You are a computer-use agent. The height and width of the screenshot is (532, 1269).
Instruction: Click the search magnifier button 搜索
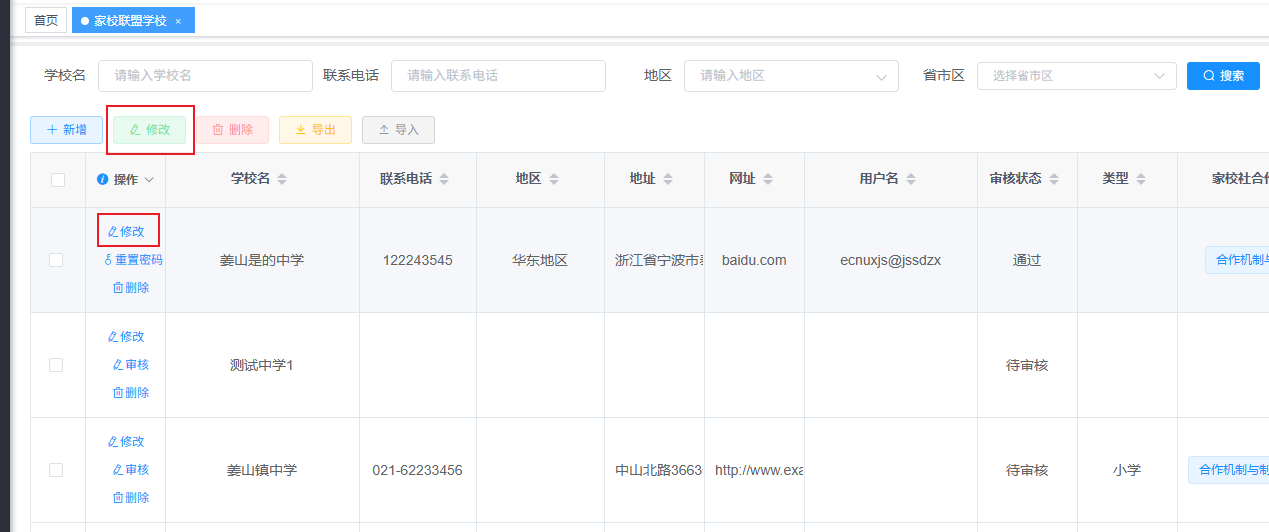point(1222,76)
